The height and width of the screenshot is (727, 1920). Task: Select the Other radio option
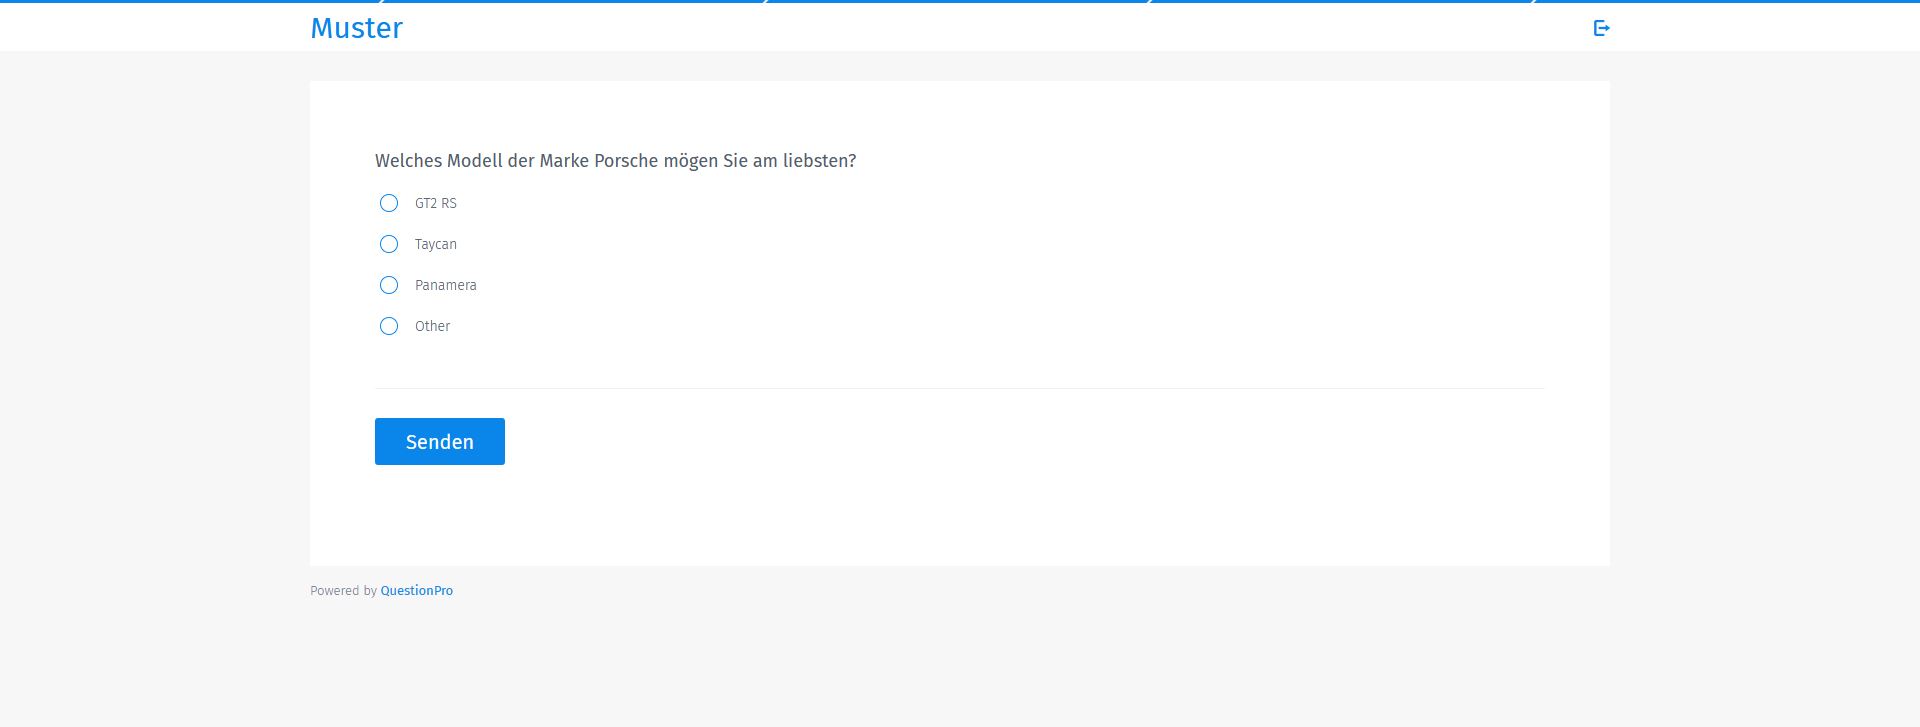[x=389, y=326]
